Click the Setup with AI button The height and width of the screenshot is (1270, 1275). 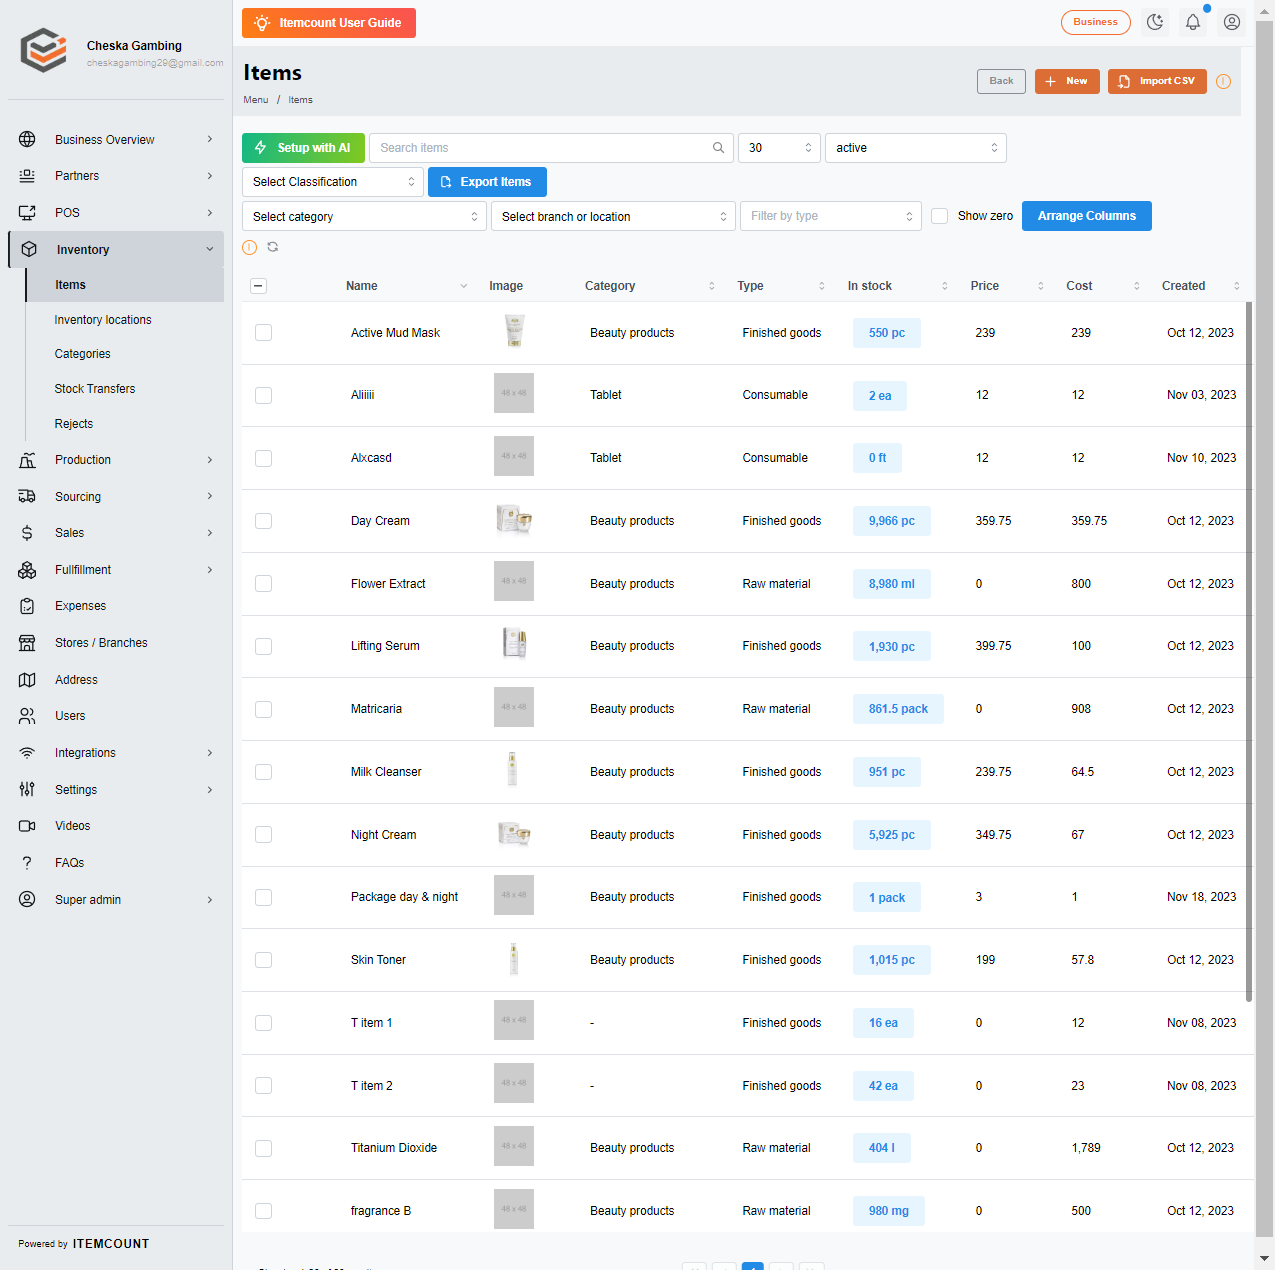click(x=303, y=148)
